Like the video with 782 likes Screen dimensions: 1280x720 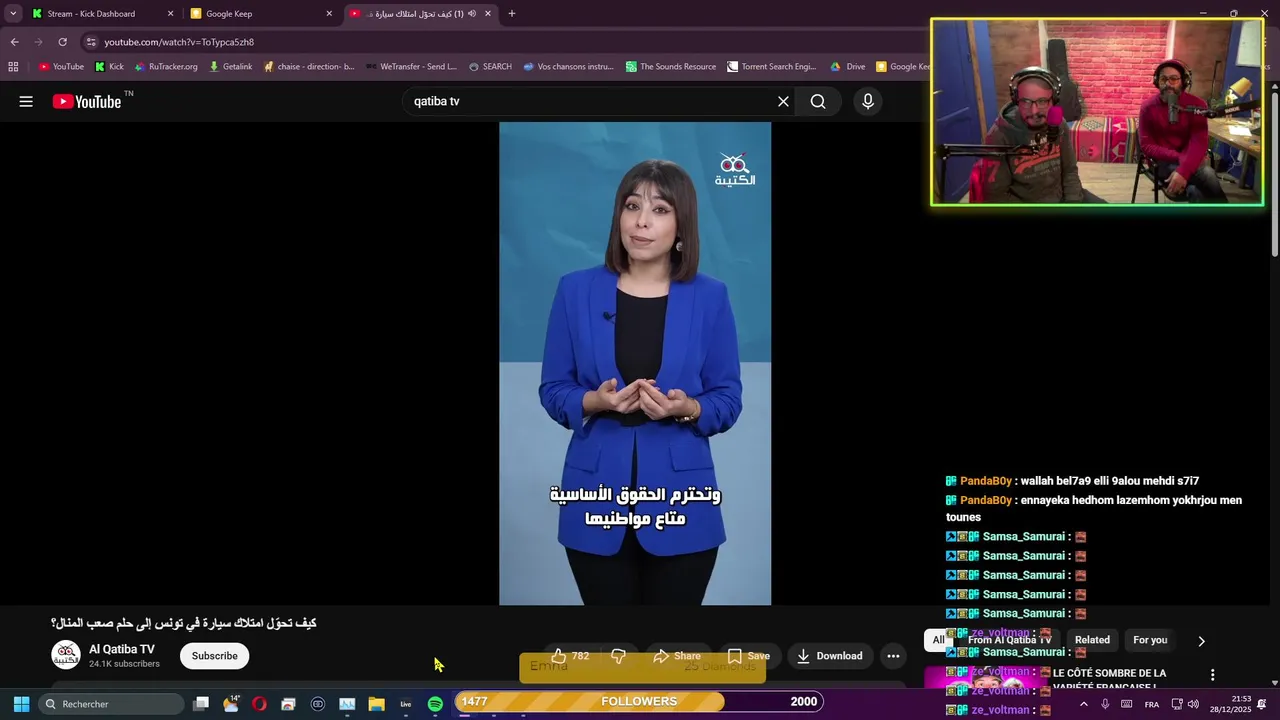570,656
